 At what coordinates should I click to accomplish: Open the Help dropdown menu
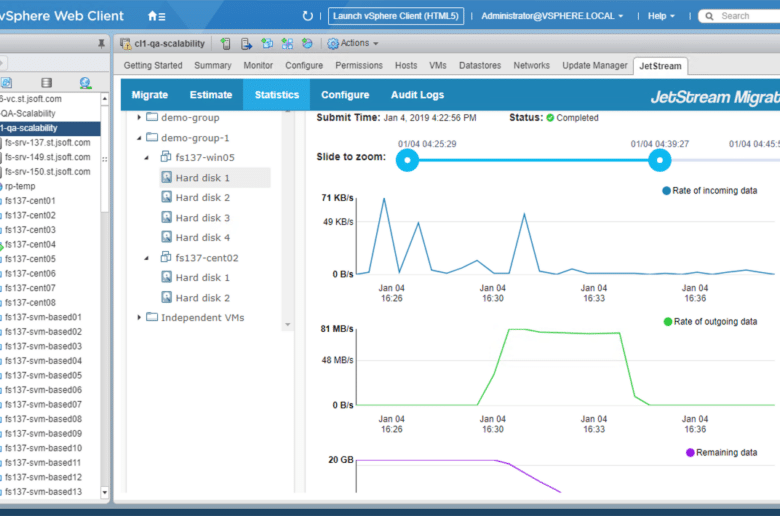point(661,16)
